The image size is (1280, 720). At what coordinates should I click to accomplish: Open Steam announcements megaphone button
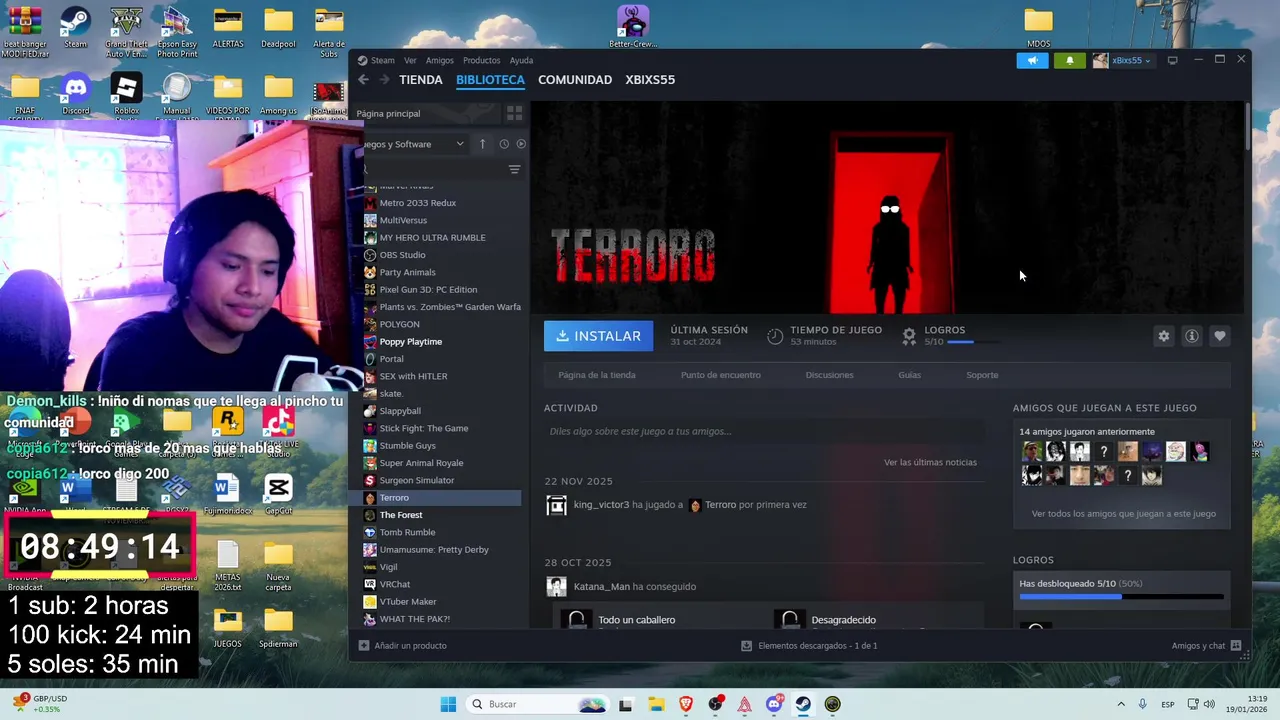[x=1032, y=60]
